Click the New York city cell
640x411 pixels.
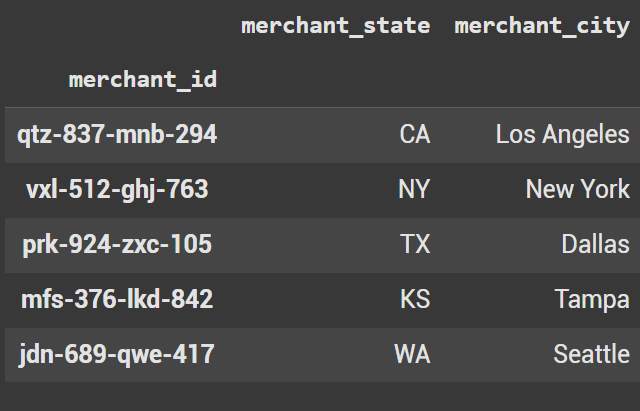577,190
